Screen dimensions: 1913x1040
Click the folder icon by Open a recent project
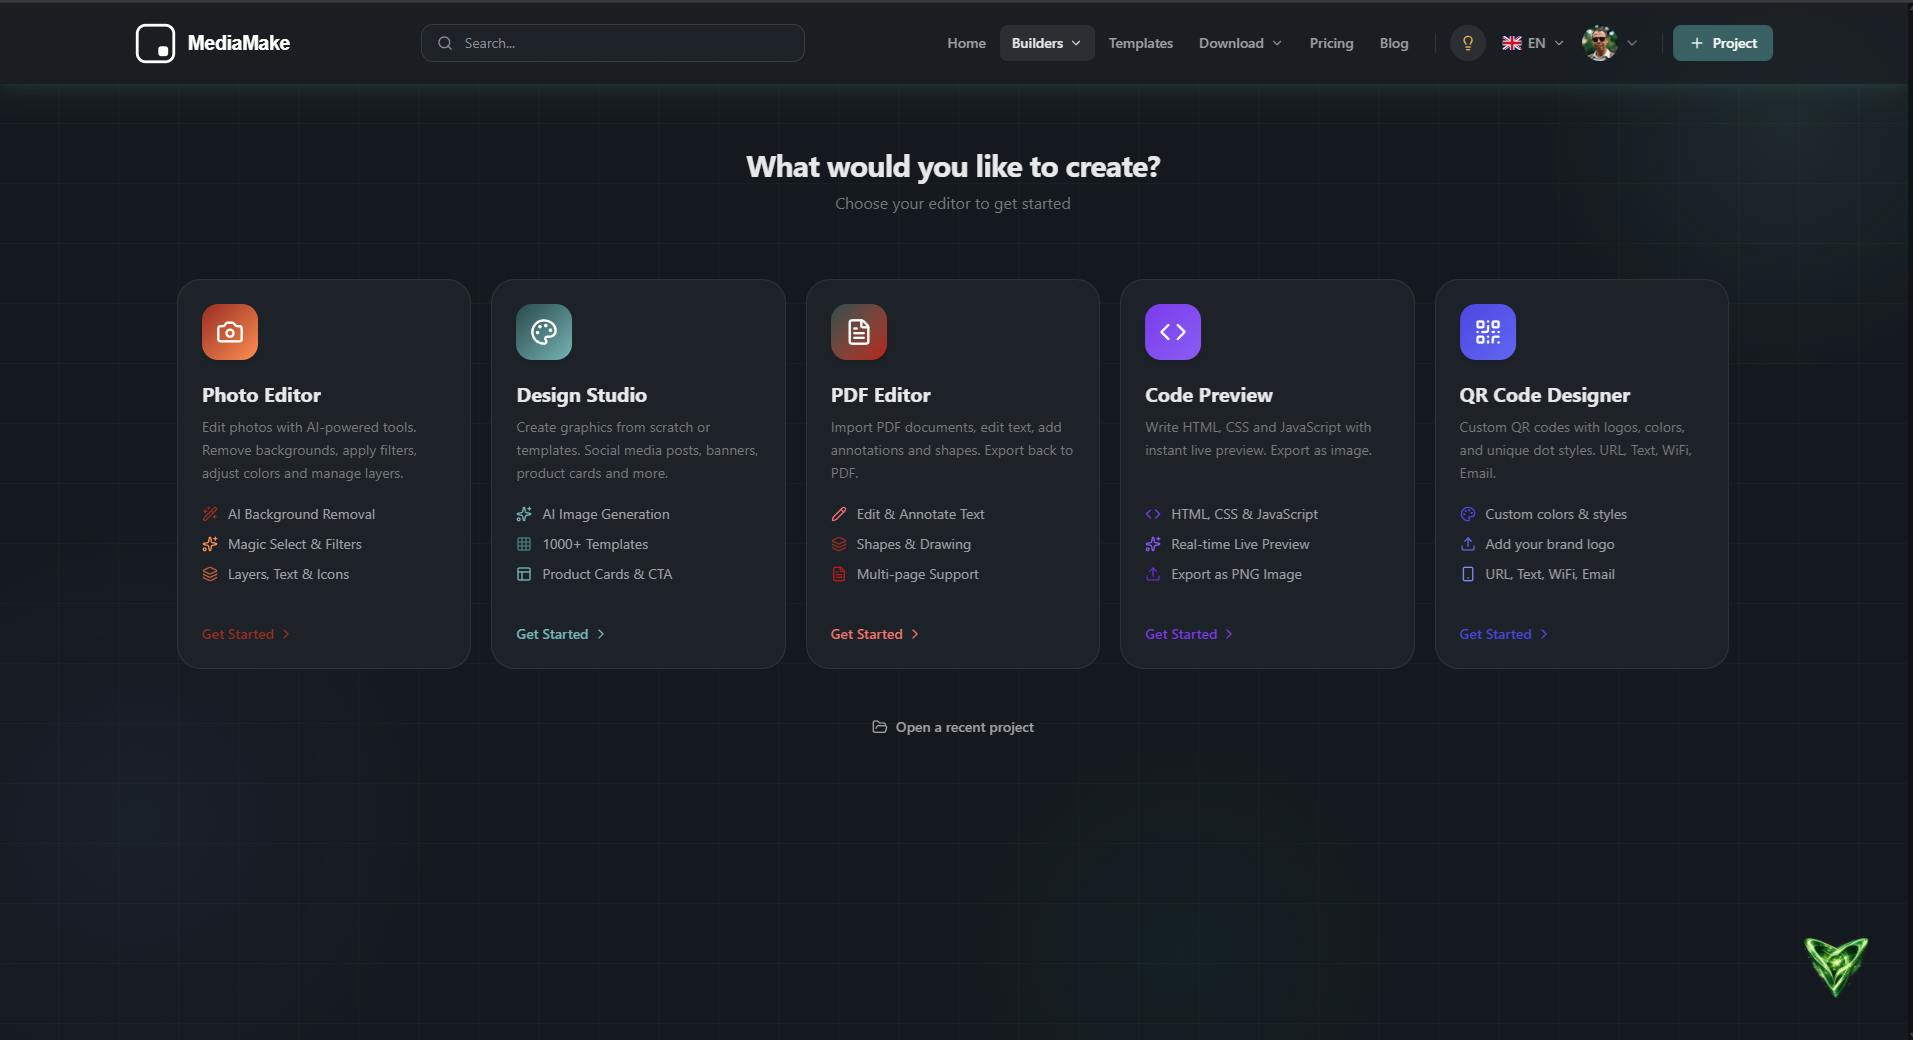[x=880, y=727]
